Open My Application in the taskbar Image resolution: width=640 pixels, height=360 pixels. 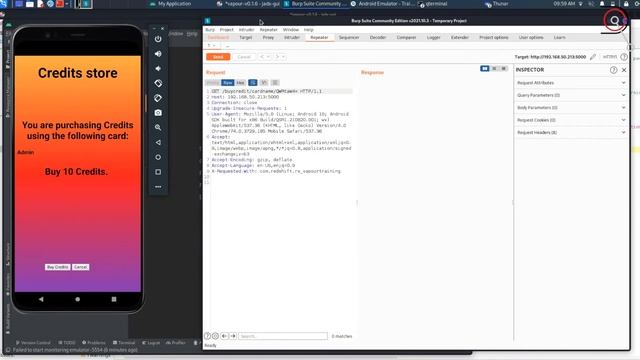[171, 4]
